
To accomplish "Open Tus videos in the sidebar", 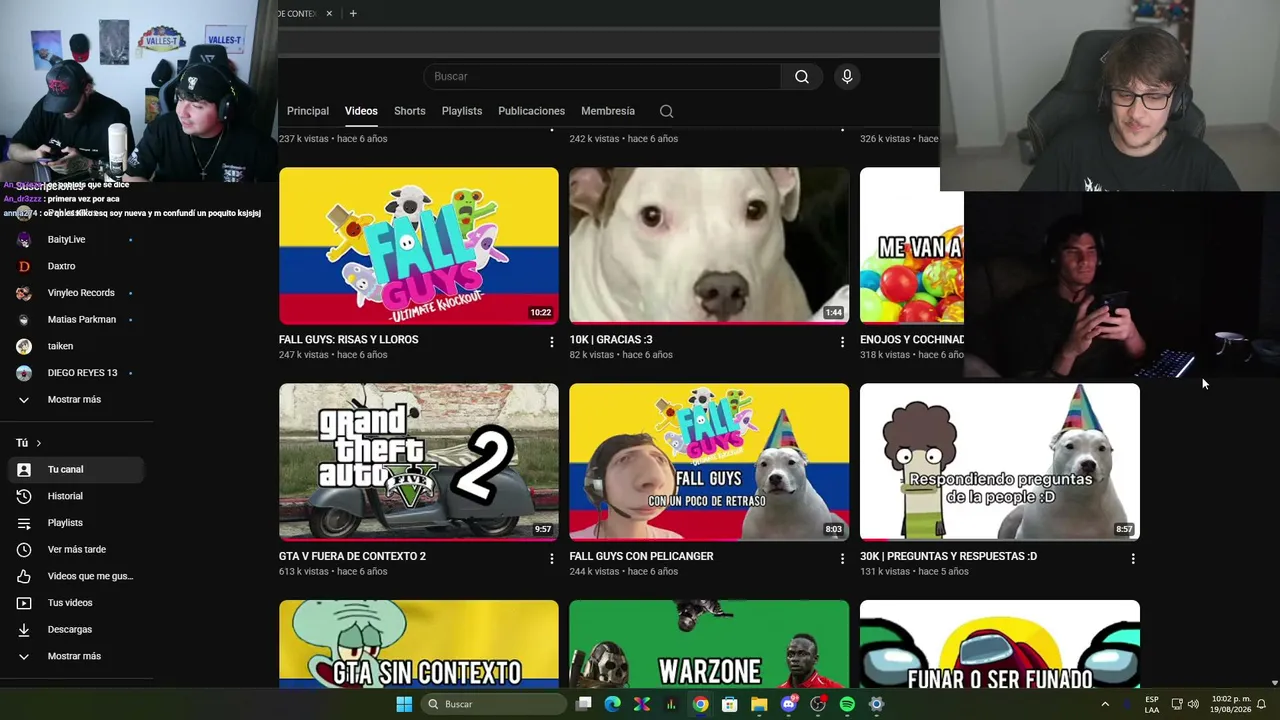I will pos(77,603).
